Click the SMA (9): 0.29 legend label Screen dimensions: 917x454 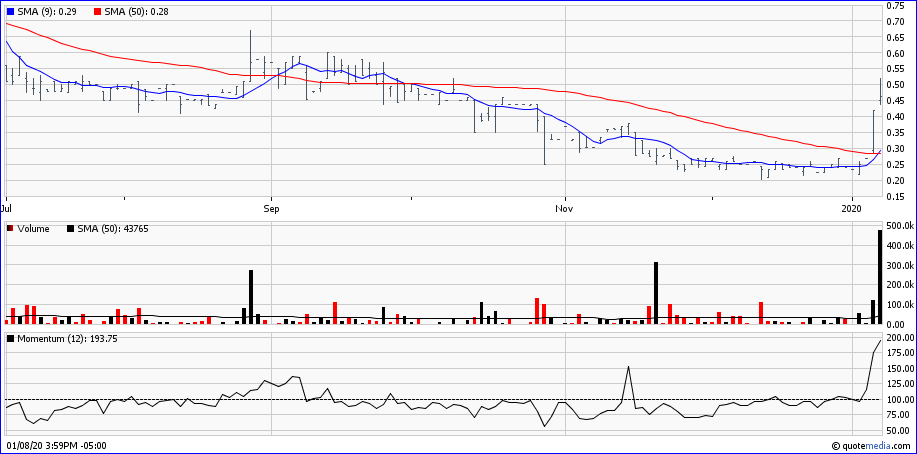(x=46, y=11)
